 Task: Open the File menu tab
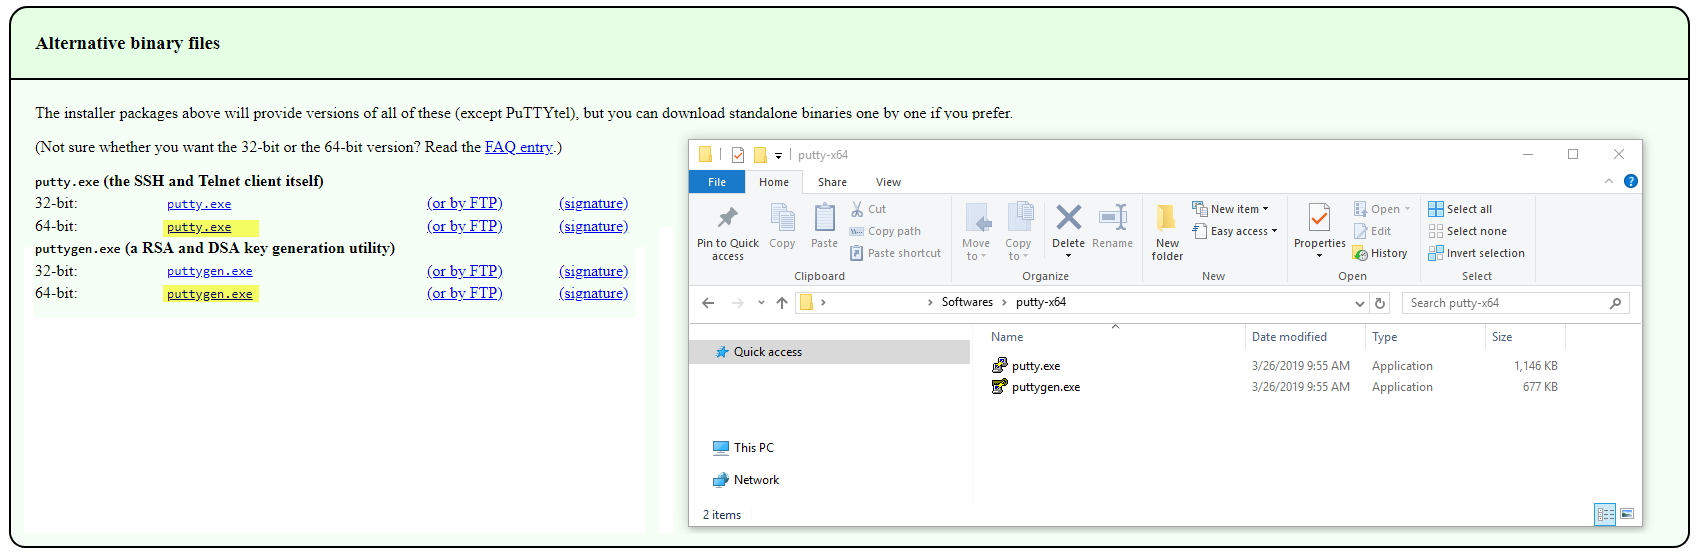click(717, 182)
